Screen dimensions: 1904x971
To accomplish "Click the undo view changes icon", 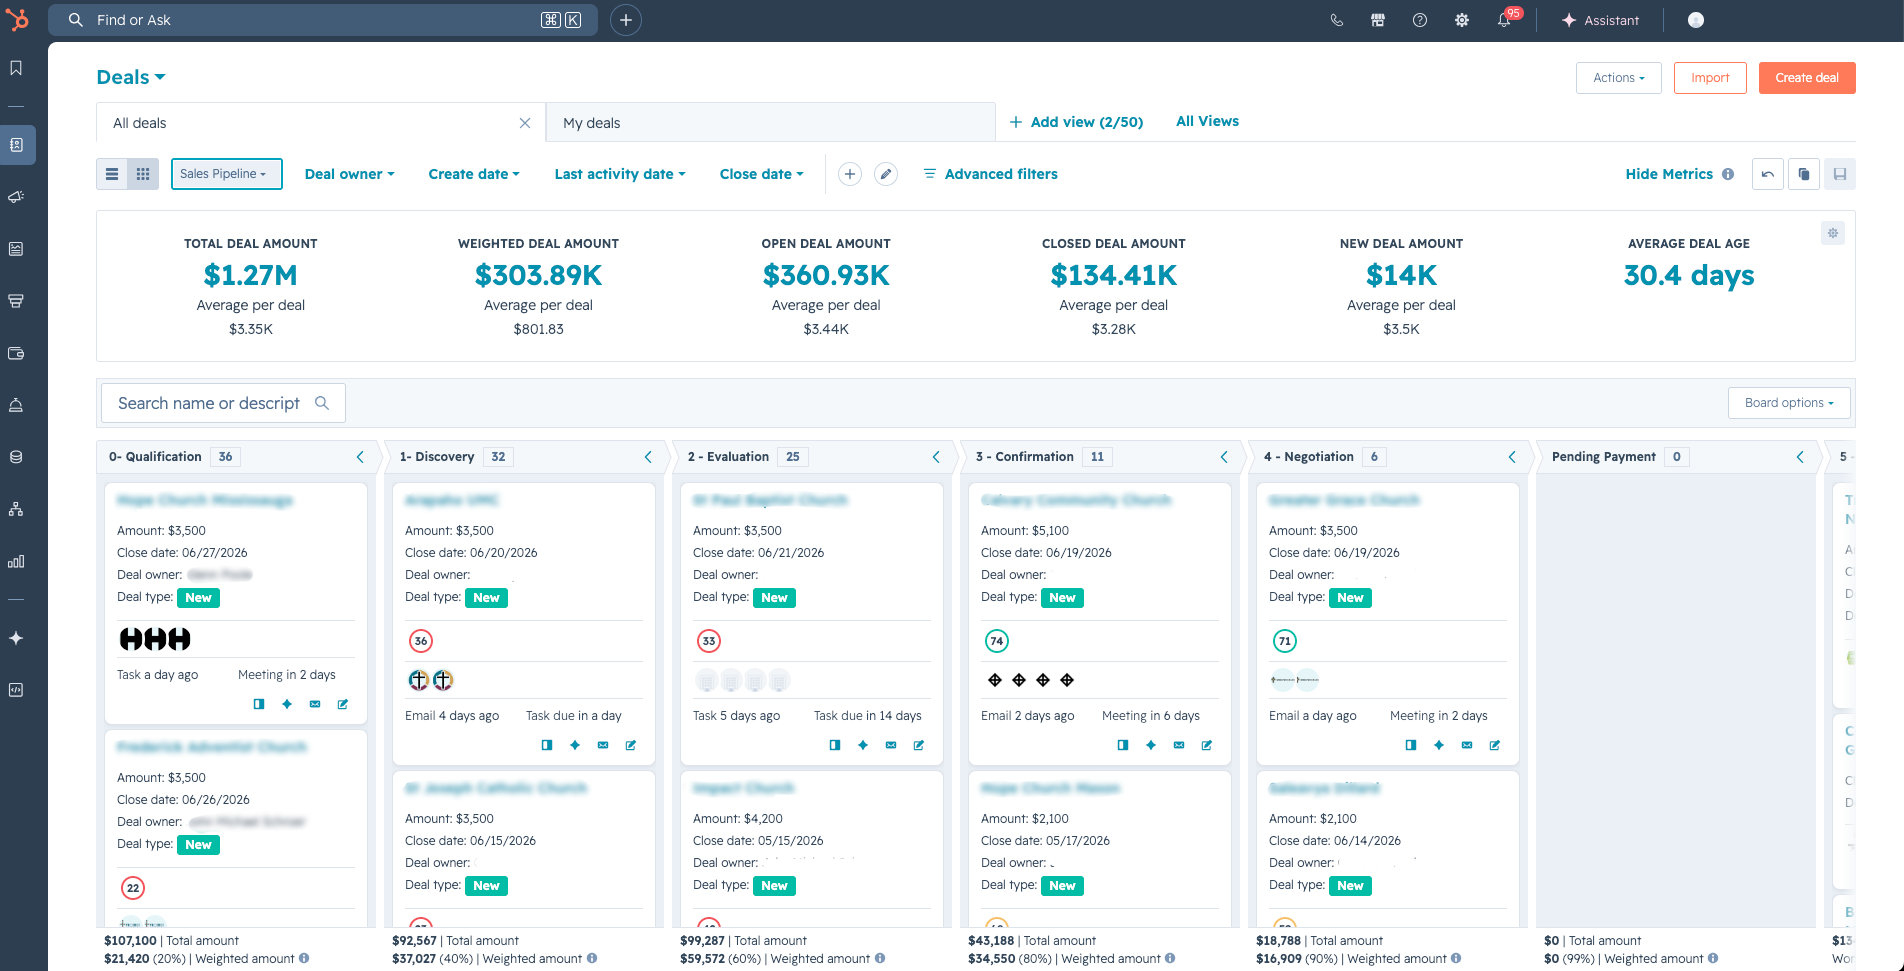I will [x=1768, y=174].
